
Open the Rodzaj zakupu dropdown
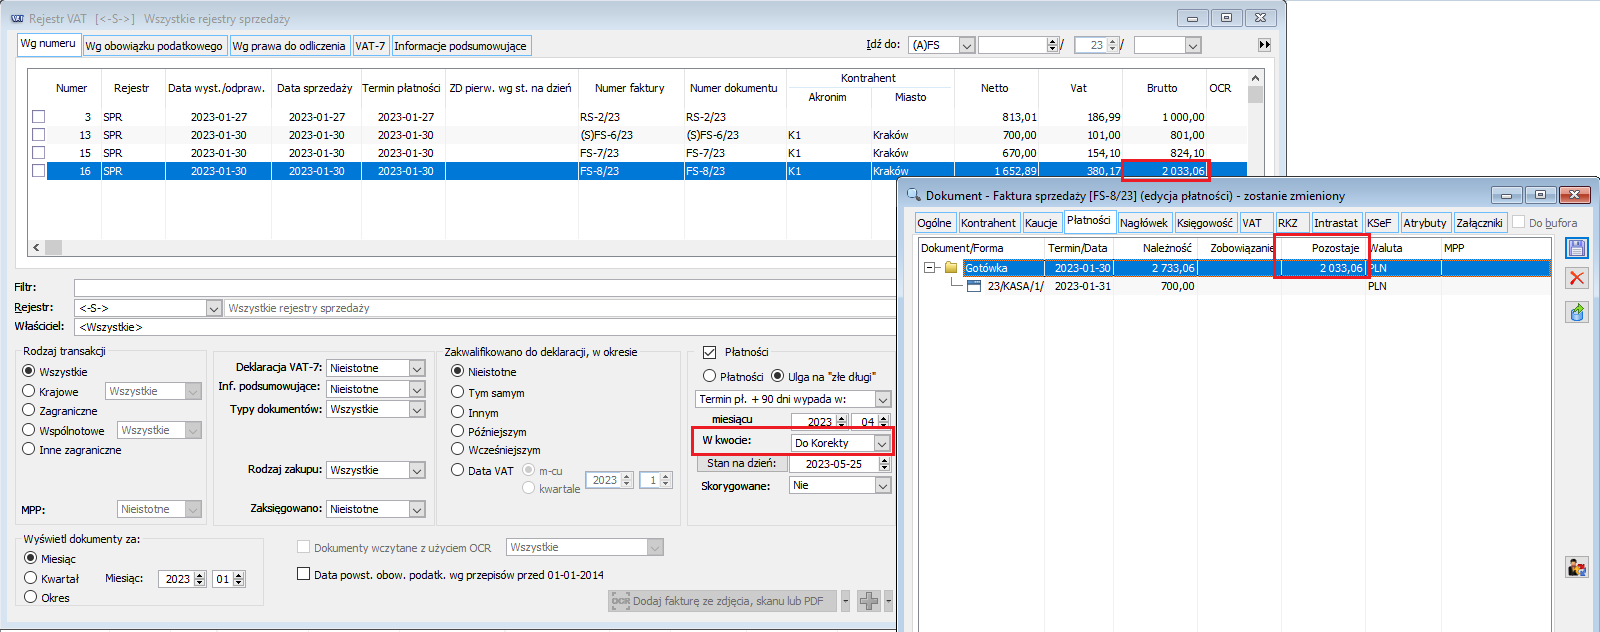click(x=417, y=470)
